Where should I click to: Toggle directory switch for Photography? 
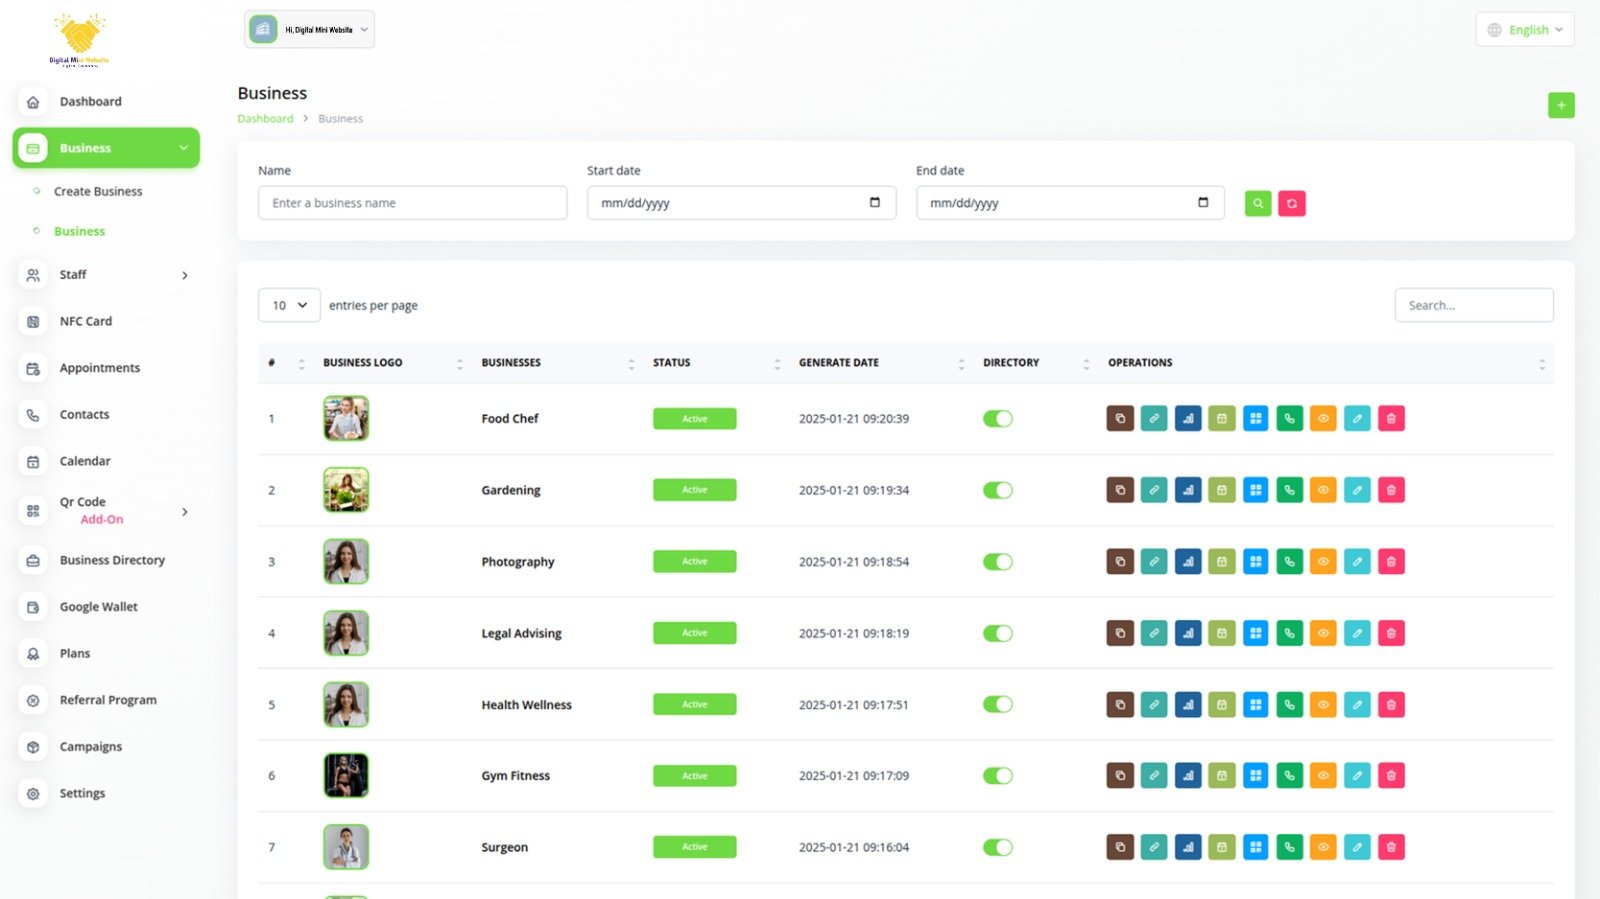coord(998,561)
